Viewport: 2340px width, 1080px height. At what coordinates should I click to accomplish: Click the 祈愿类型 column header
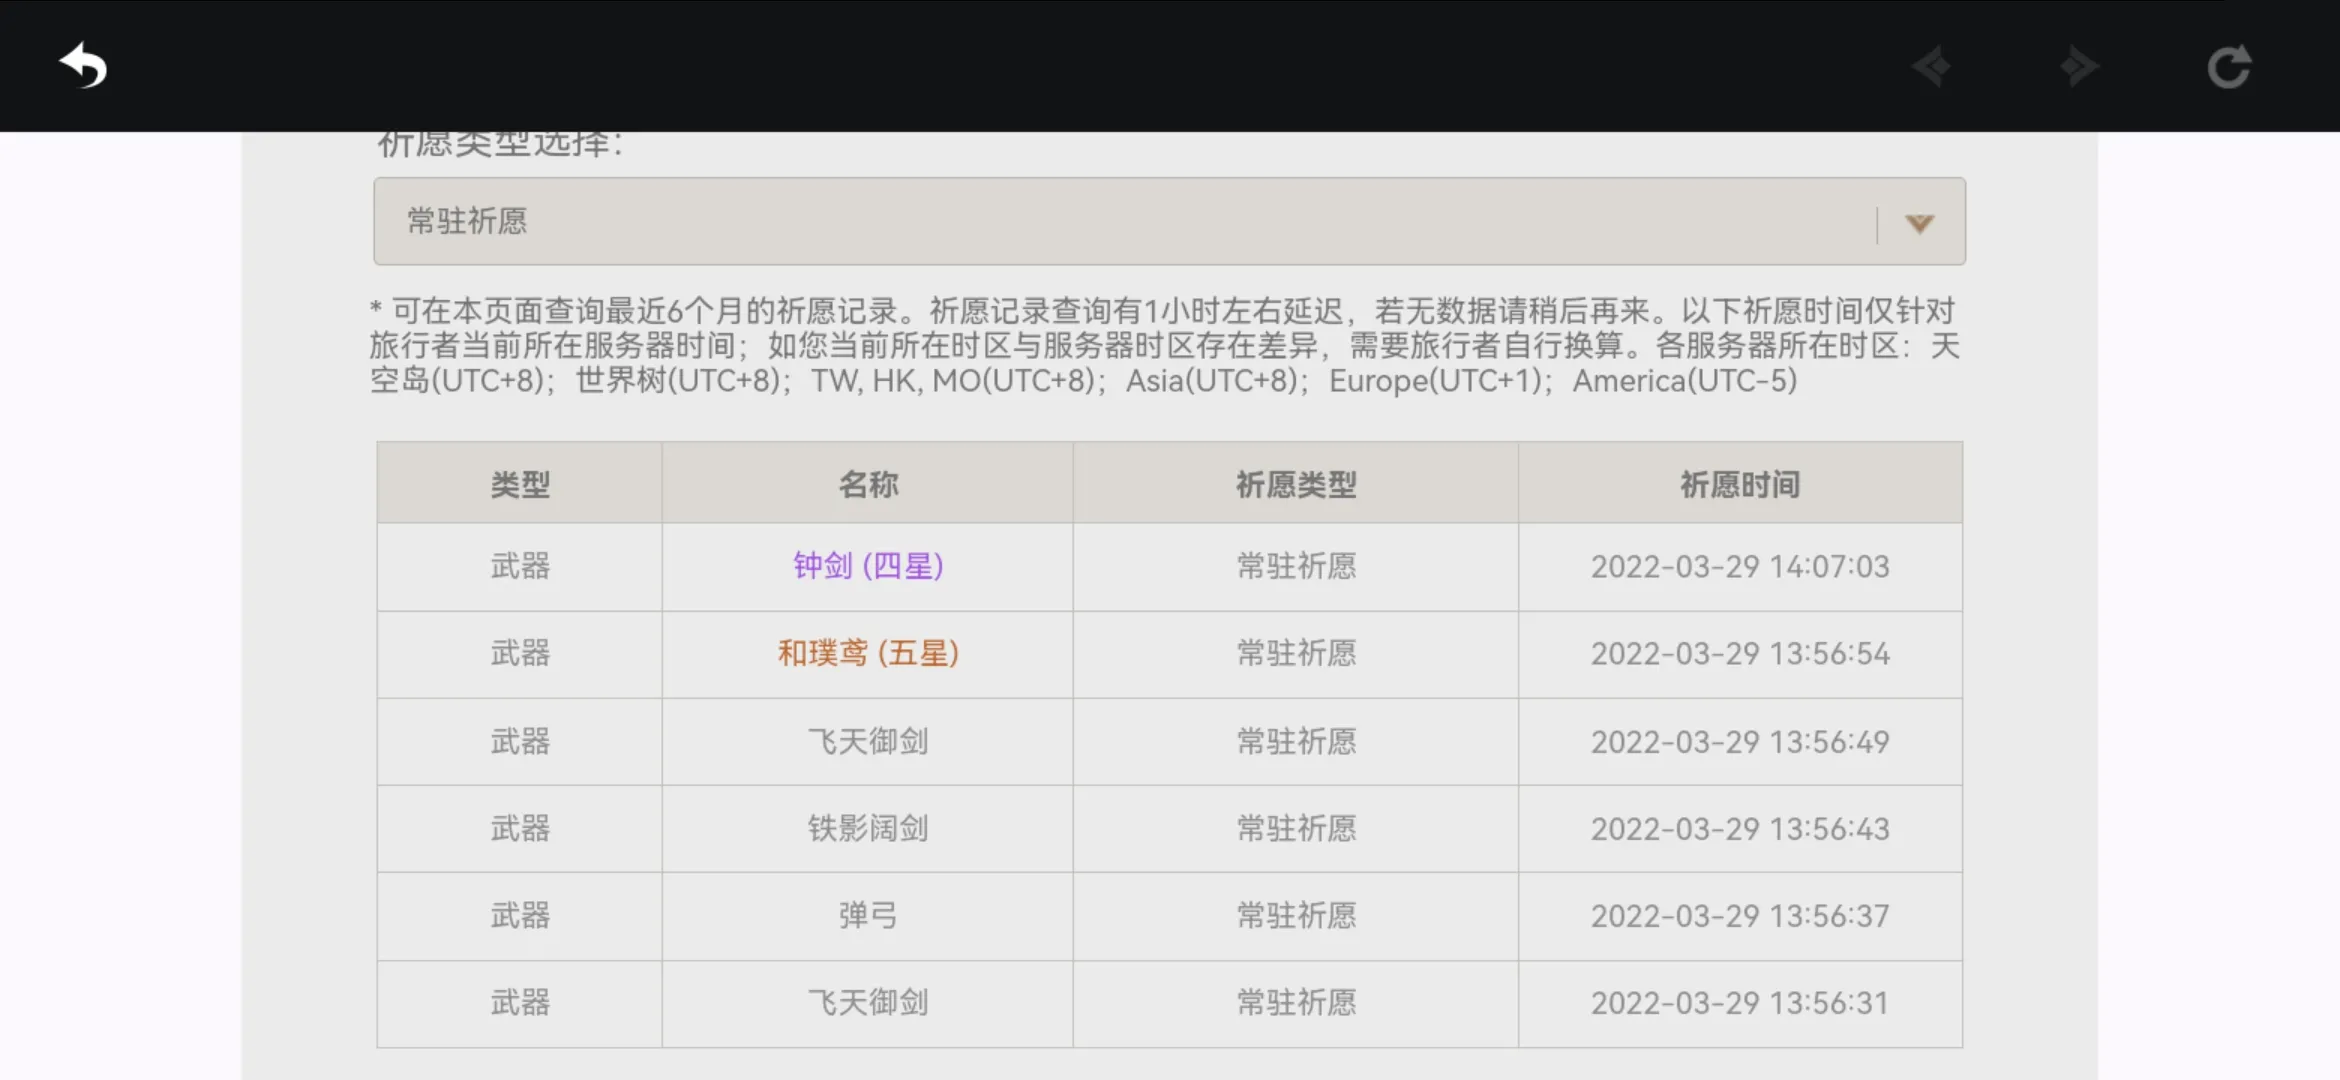[x=1296, y=484]
